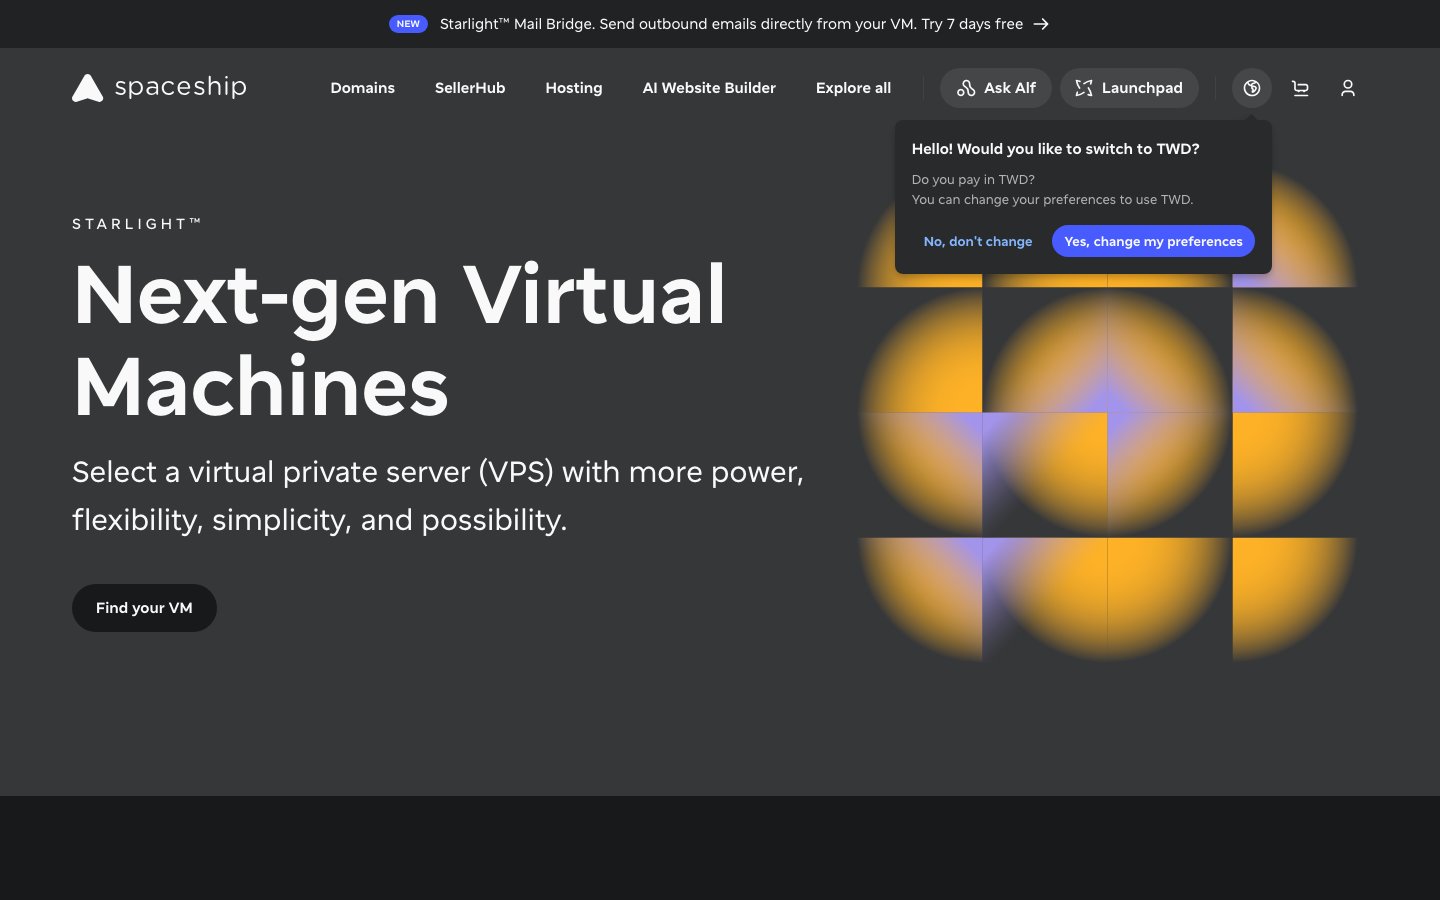Click the spaceship wordmark text
This screenshot has height=900, width=1440.
click(x=181, y=87)
